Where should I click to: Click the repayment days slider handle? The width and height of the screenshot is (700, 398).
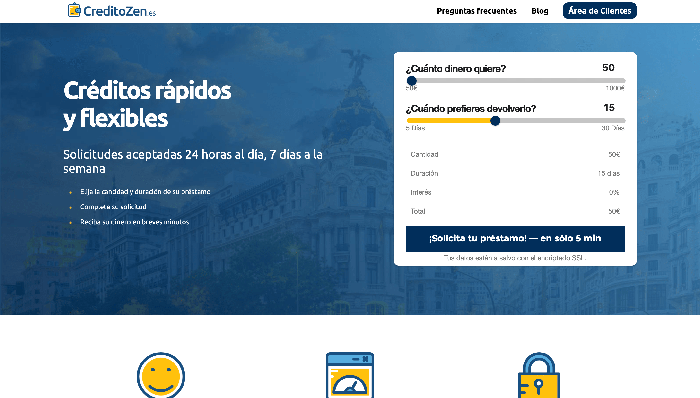point(495,121)
